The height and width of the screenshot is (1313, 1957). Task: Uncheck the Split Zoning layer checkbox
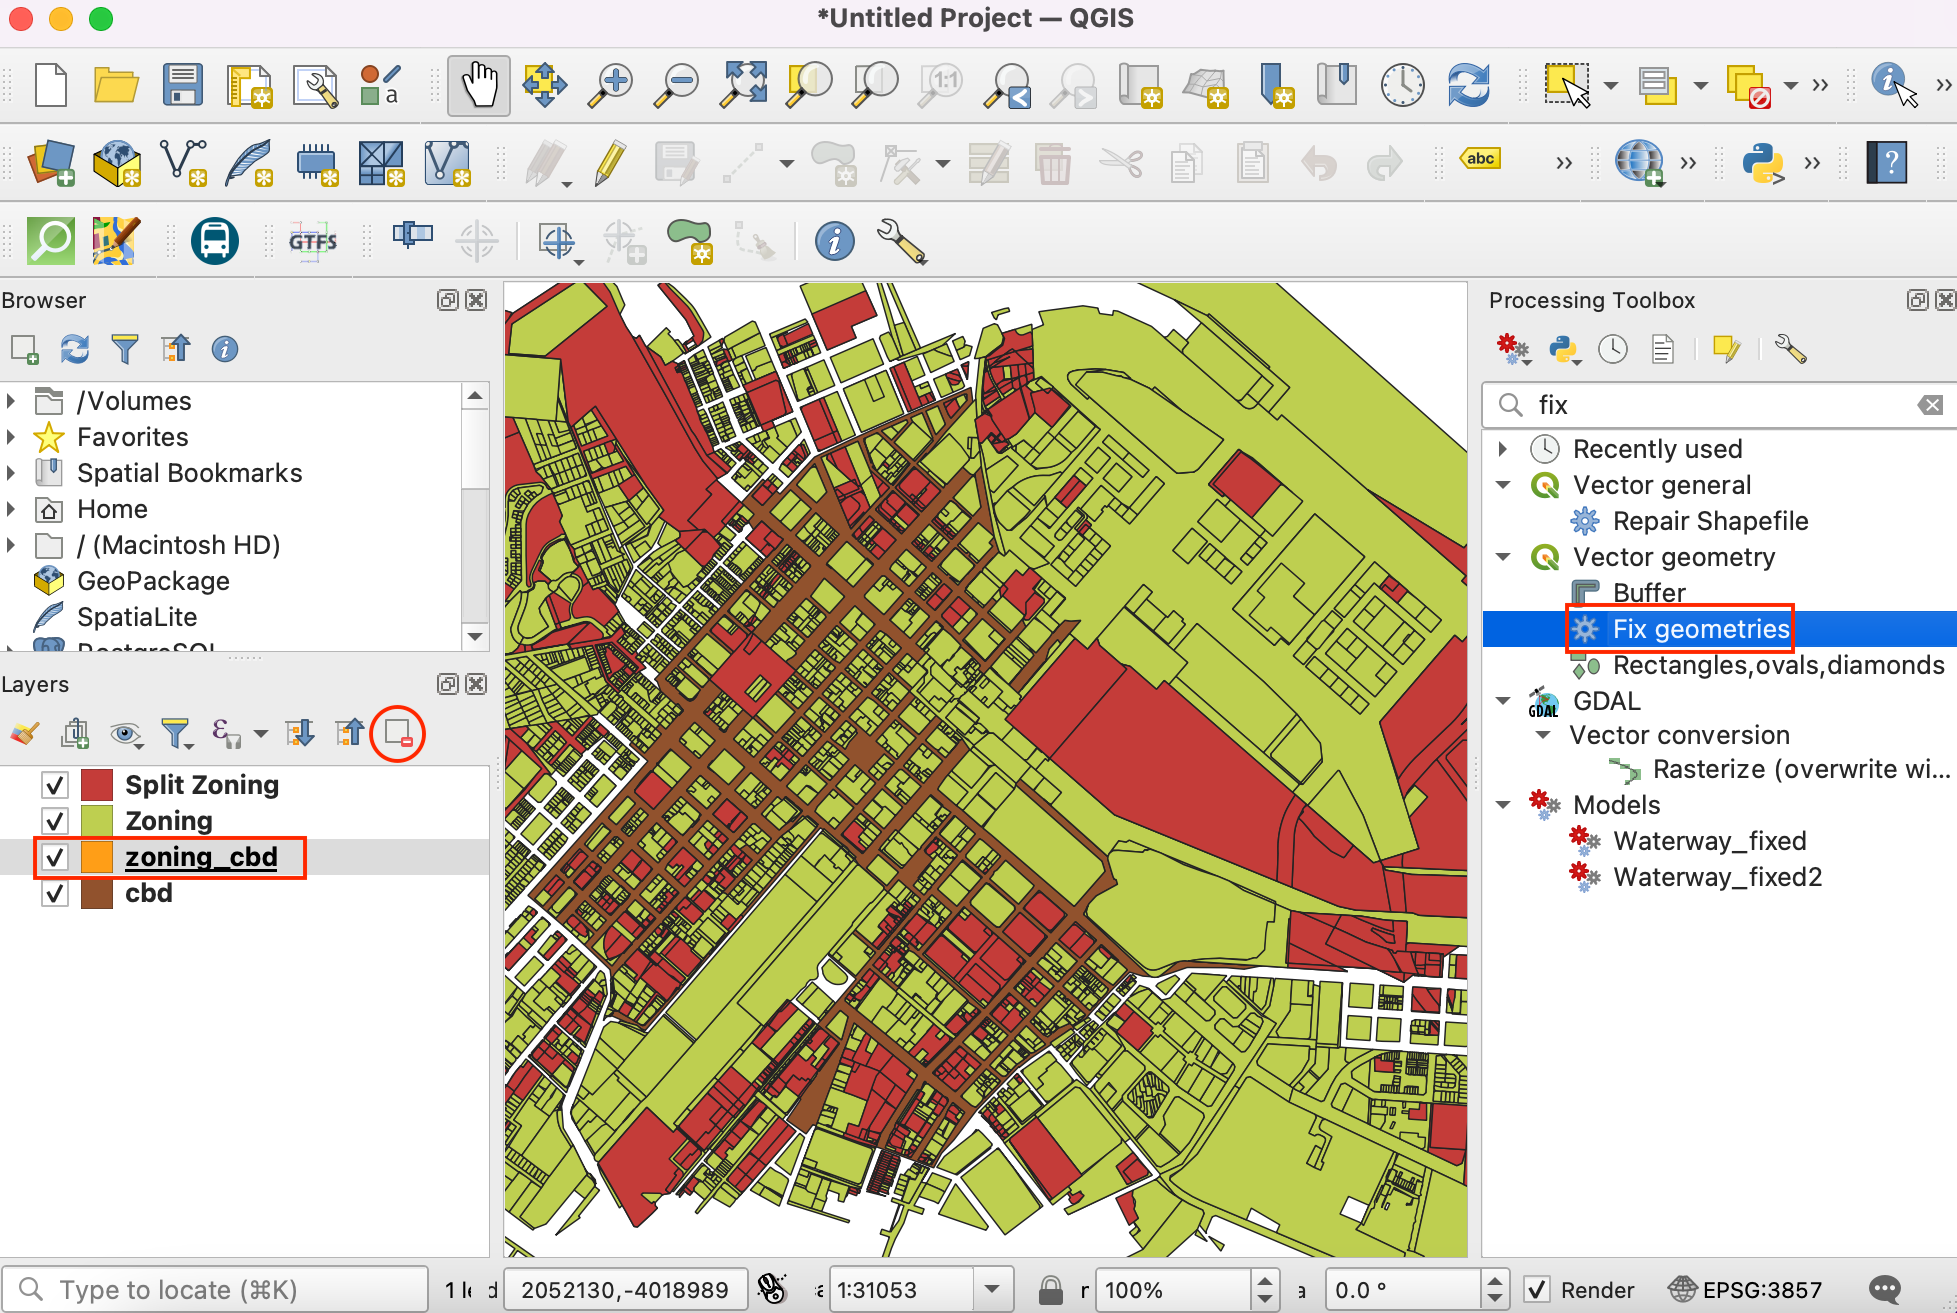(55, 785)
